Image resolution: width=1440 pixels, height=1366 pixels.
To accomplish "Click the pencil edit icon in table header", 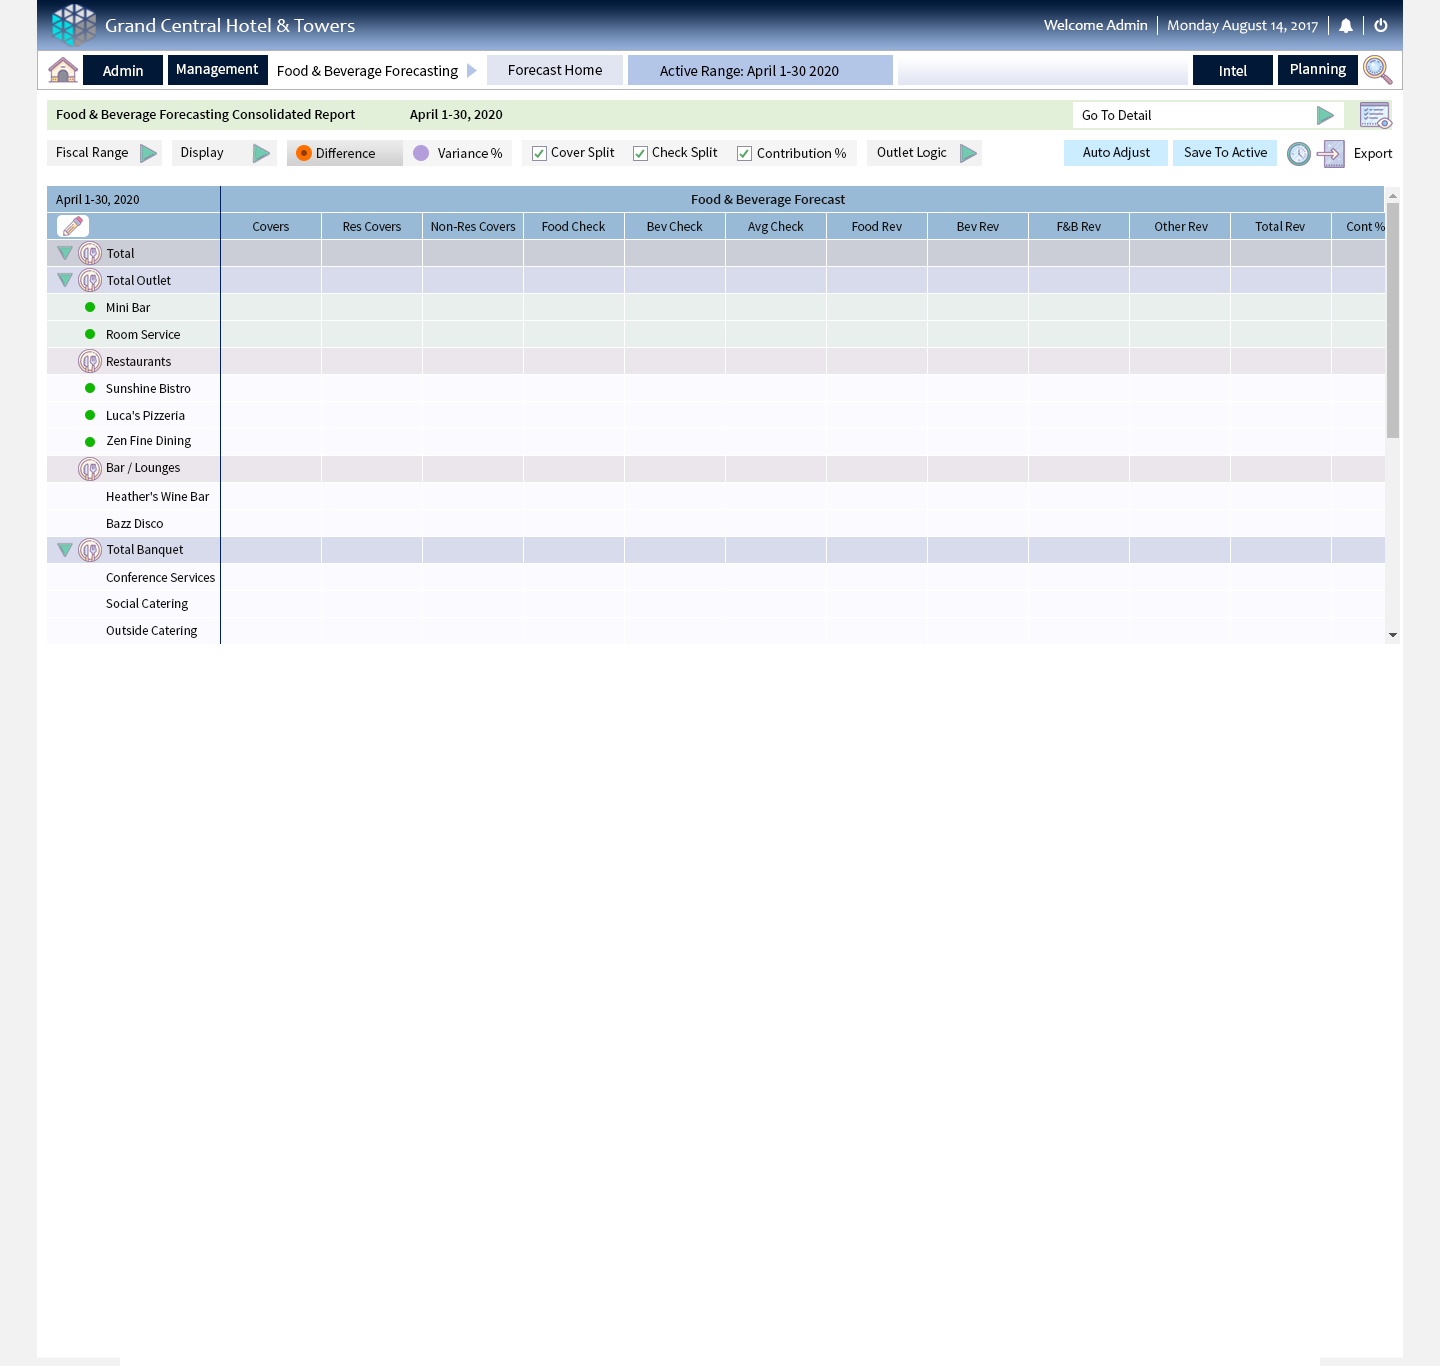I will 73,226.
